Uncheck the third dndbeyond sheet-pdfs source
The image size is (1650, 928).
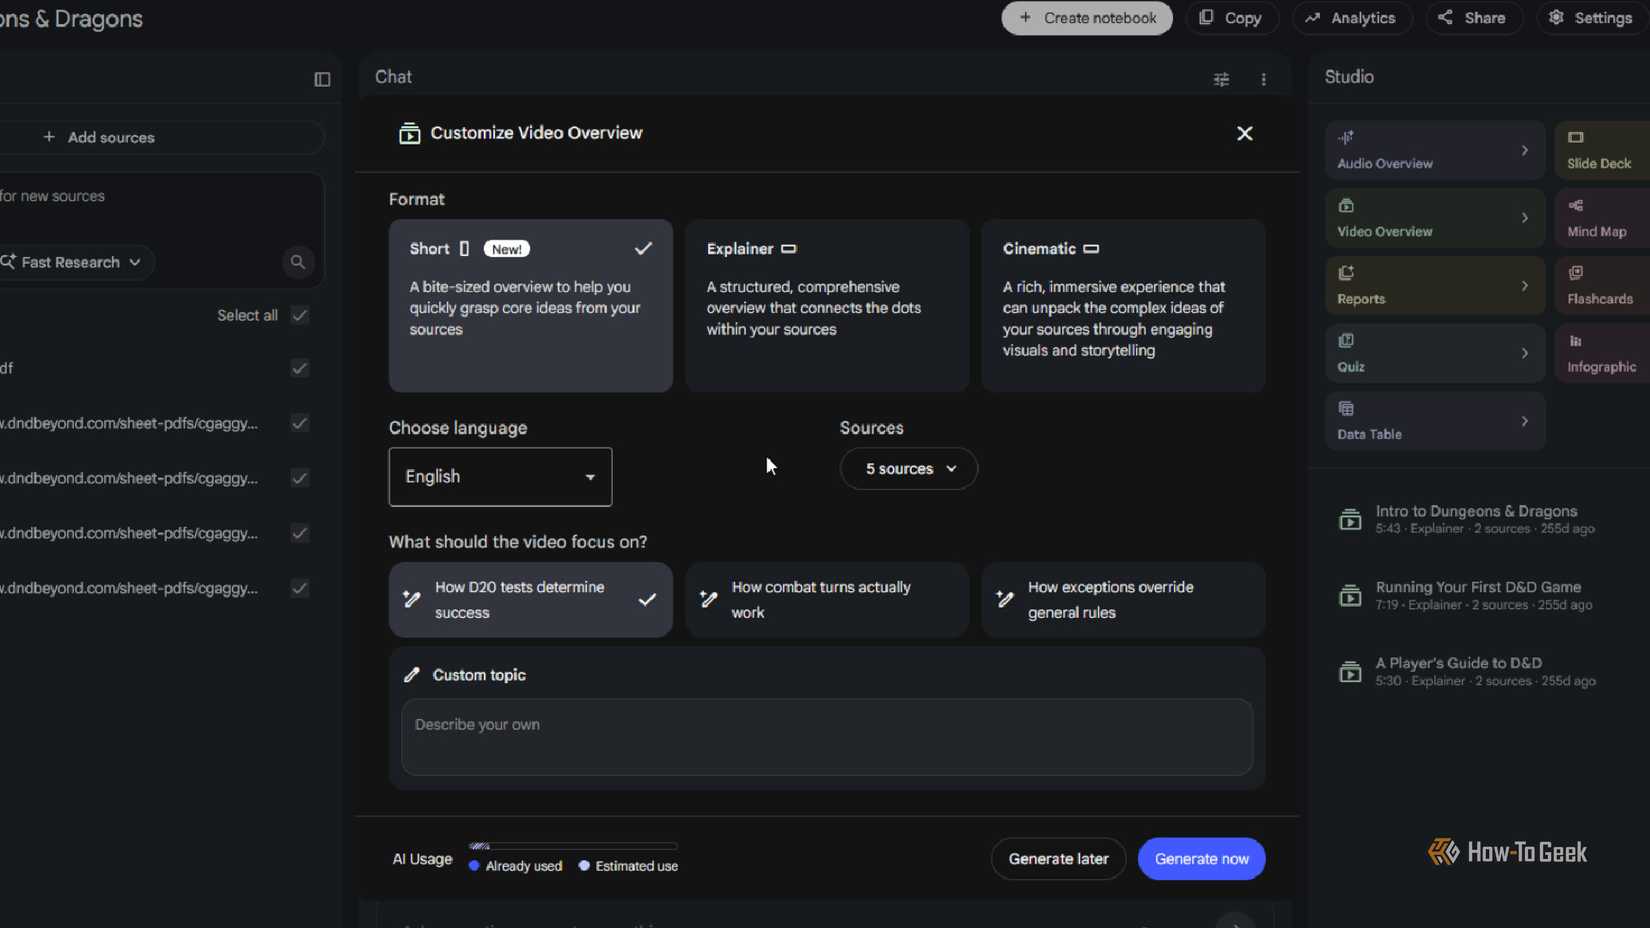point(299,533)
